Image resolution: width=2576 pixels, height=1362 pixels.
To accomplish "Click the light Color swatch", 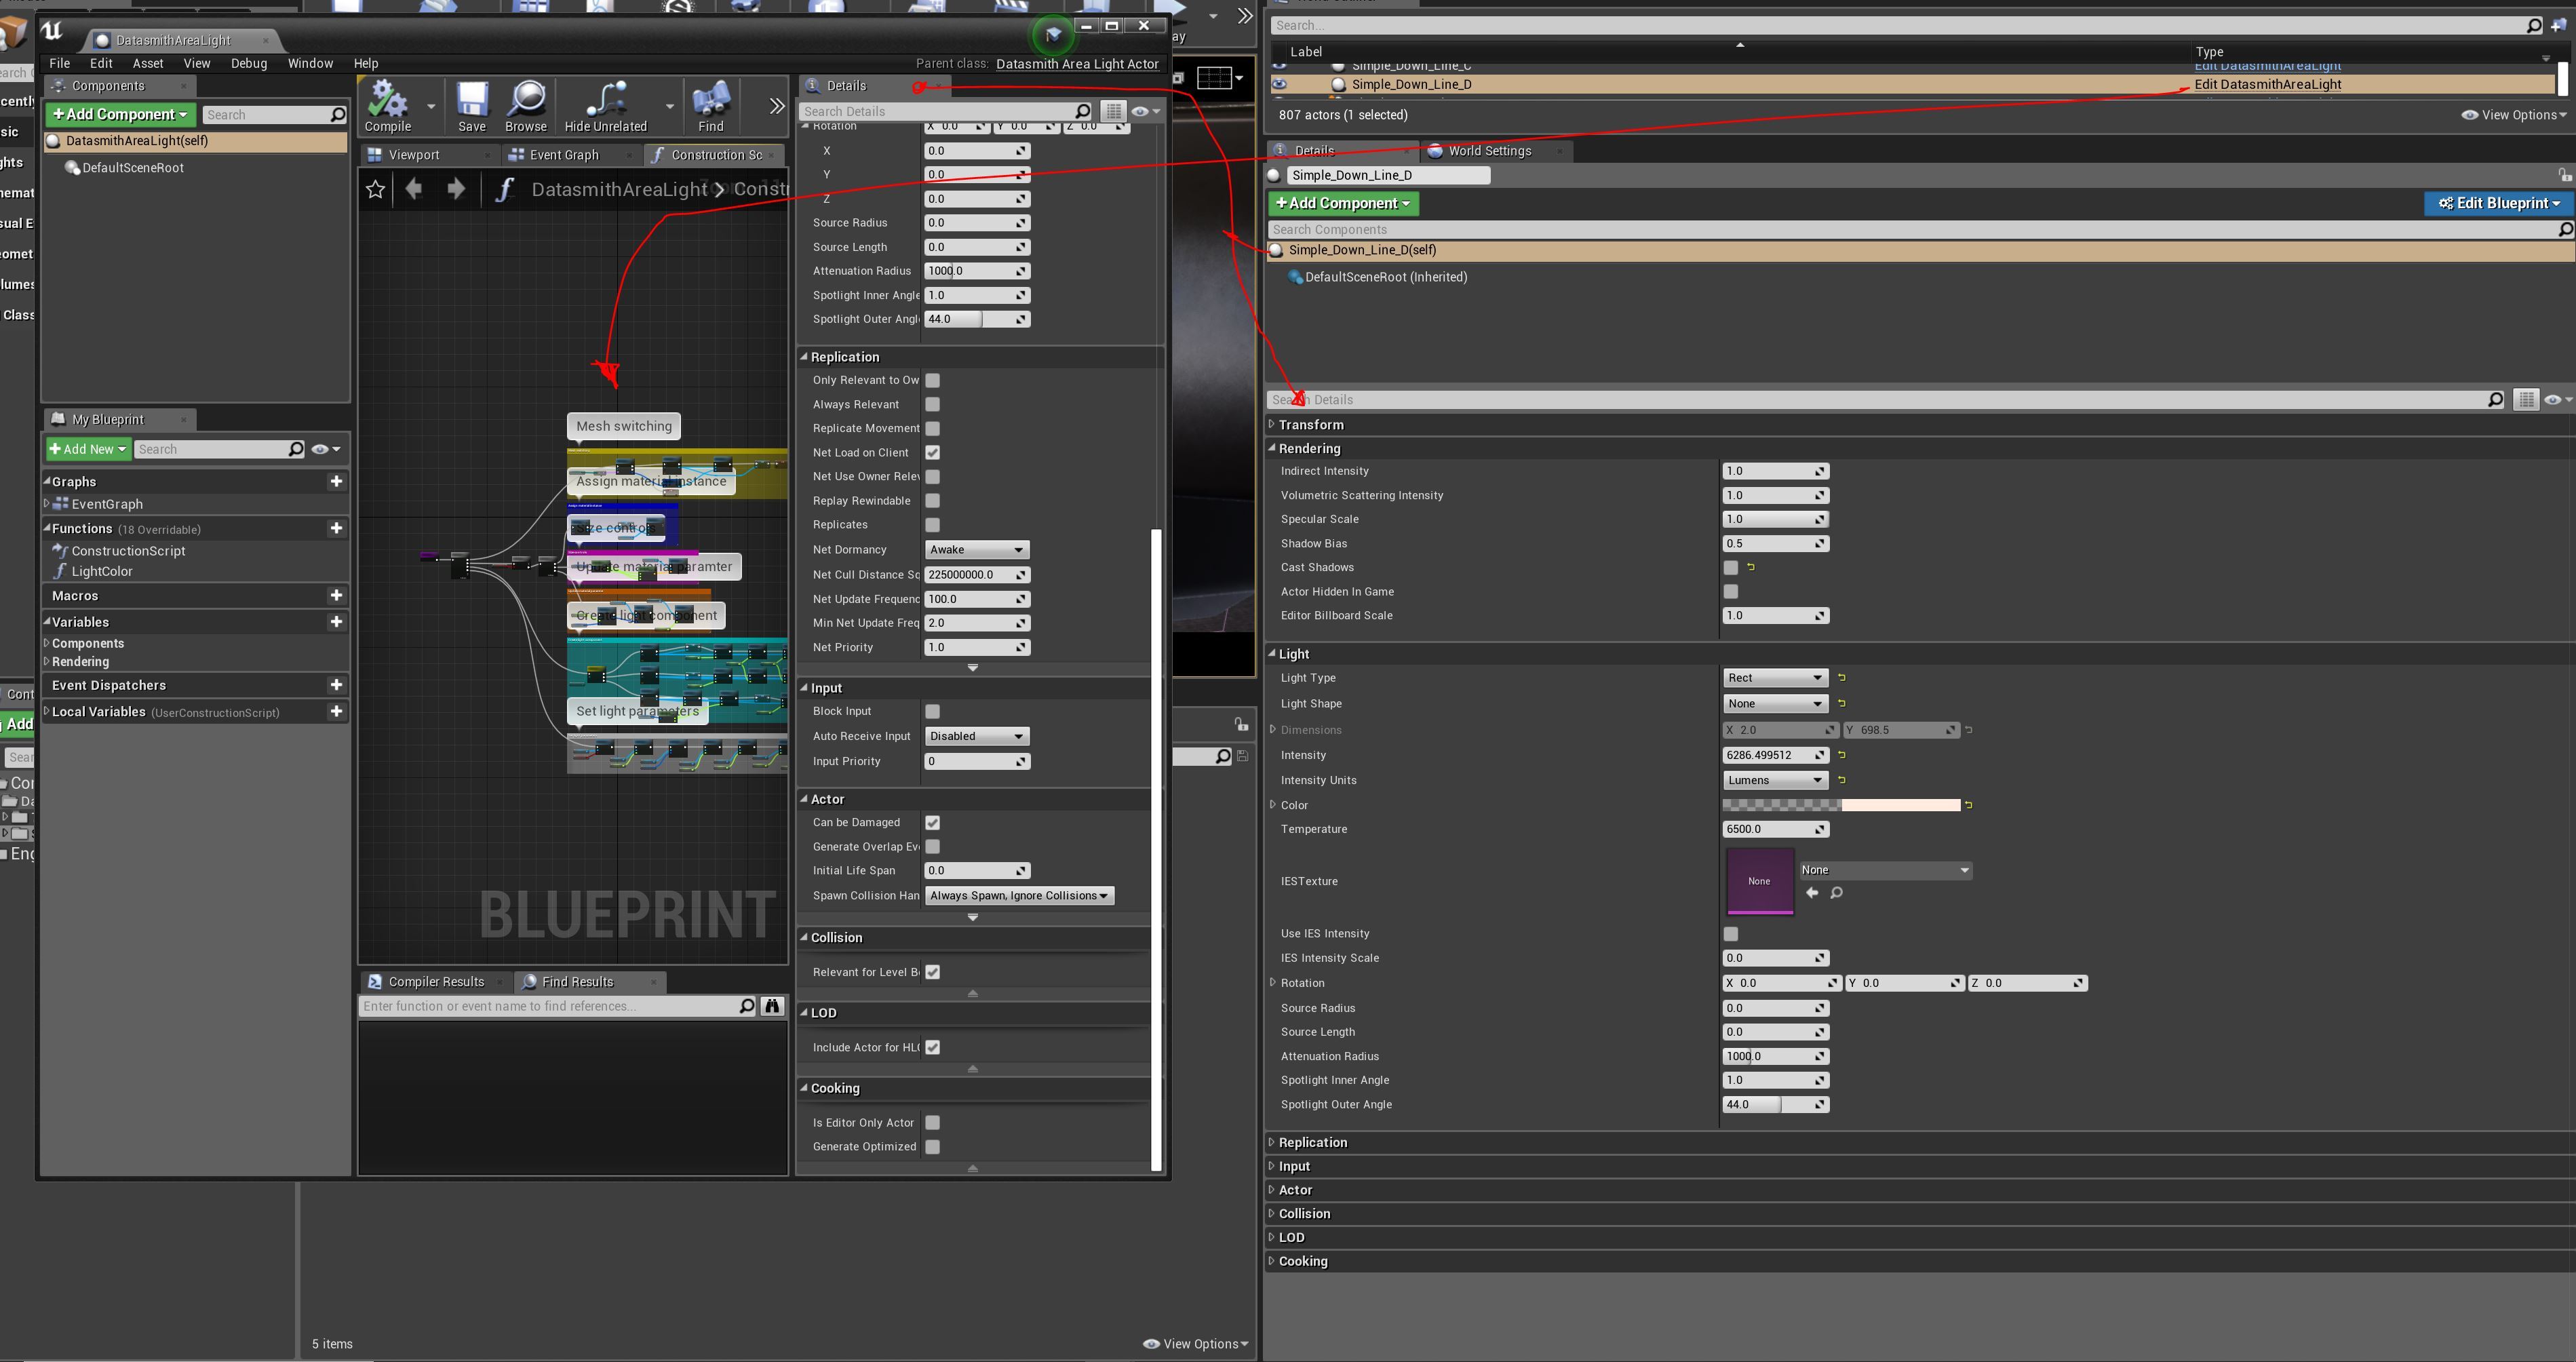I will click(x=1841, y=805).
